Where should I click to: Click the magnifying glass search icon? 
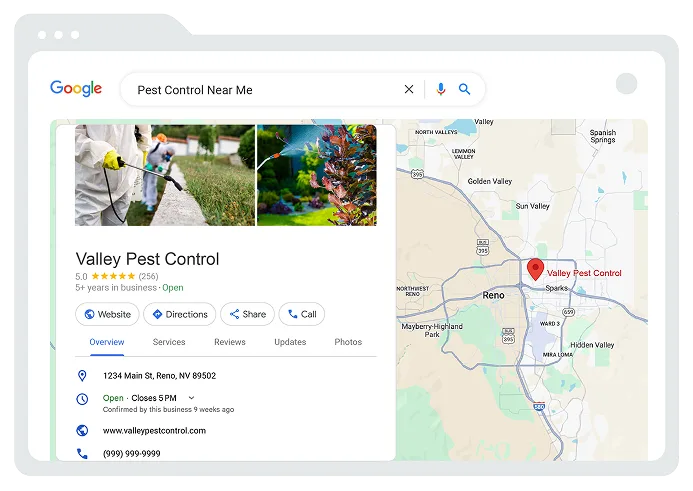point(464,89)
